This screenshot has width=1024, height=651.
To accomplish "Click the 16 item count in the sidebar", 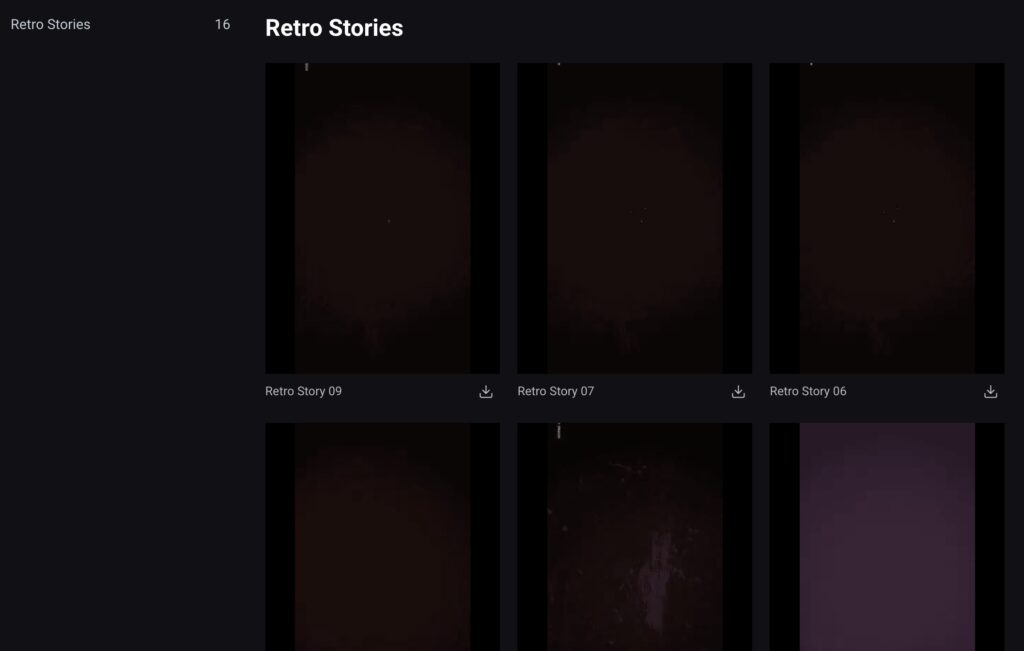I will 222,24.
